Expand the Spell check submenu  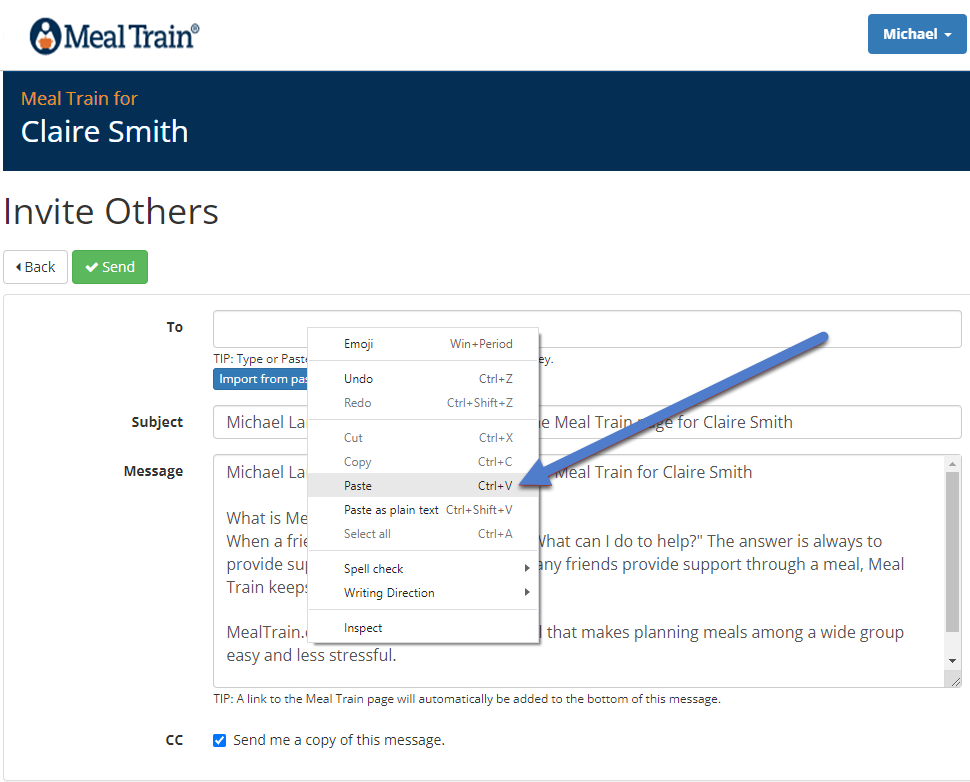point(423,569)
